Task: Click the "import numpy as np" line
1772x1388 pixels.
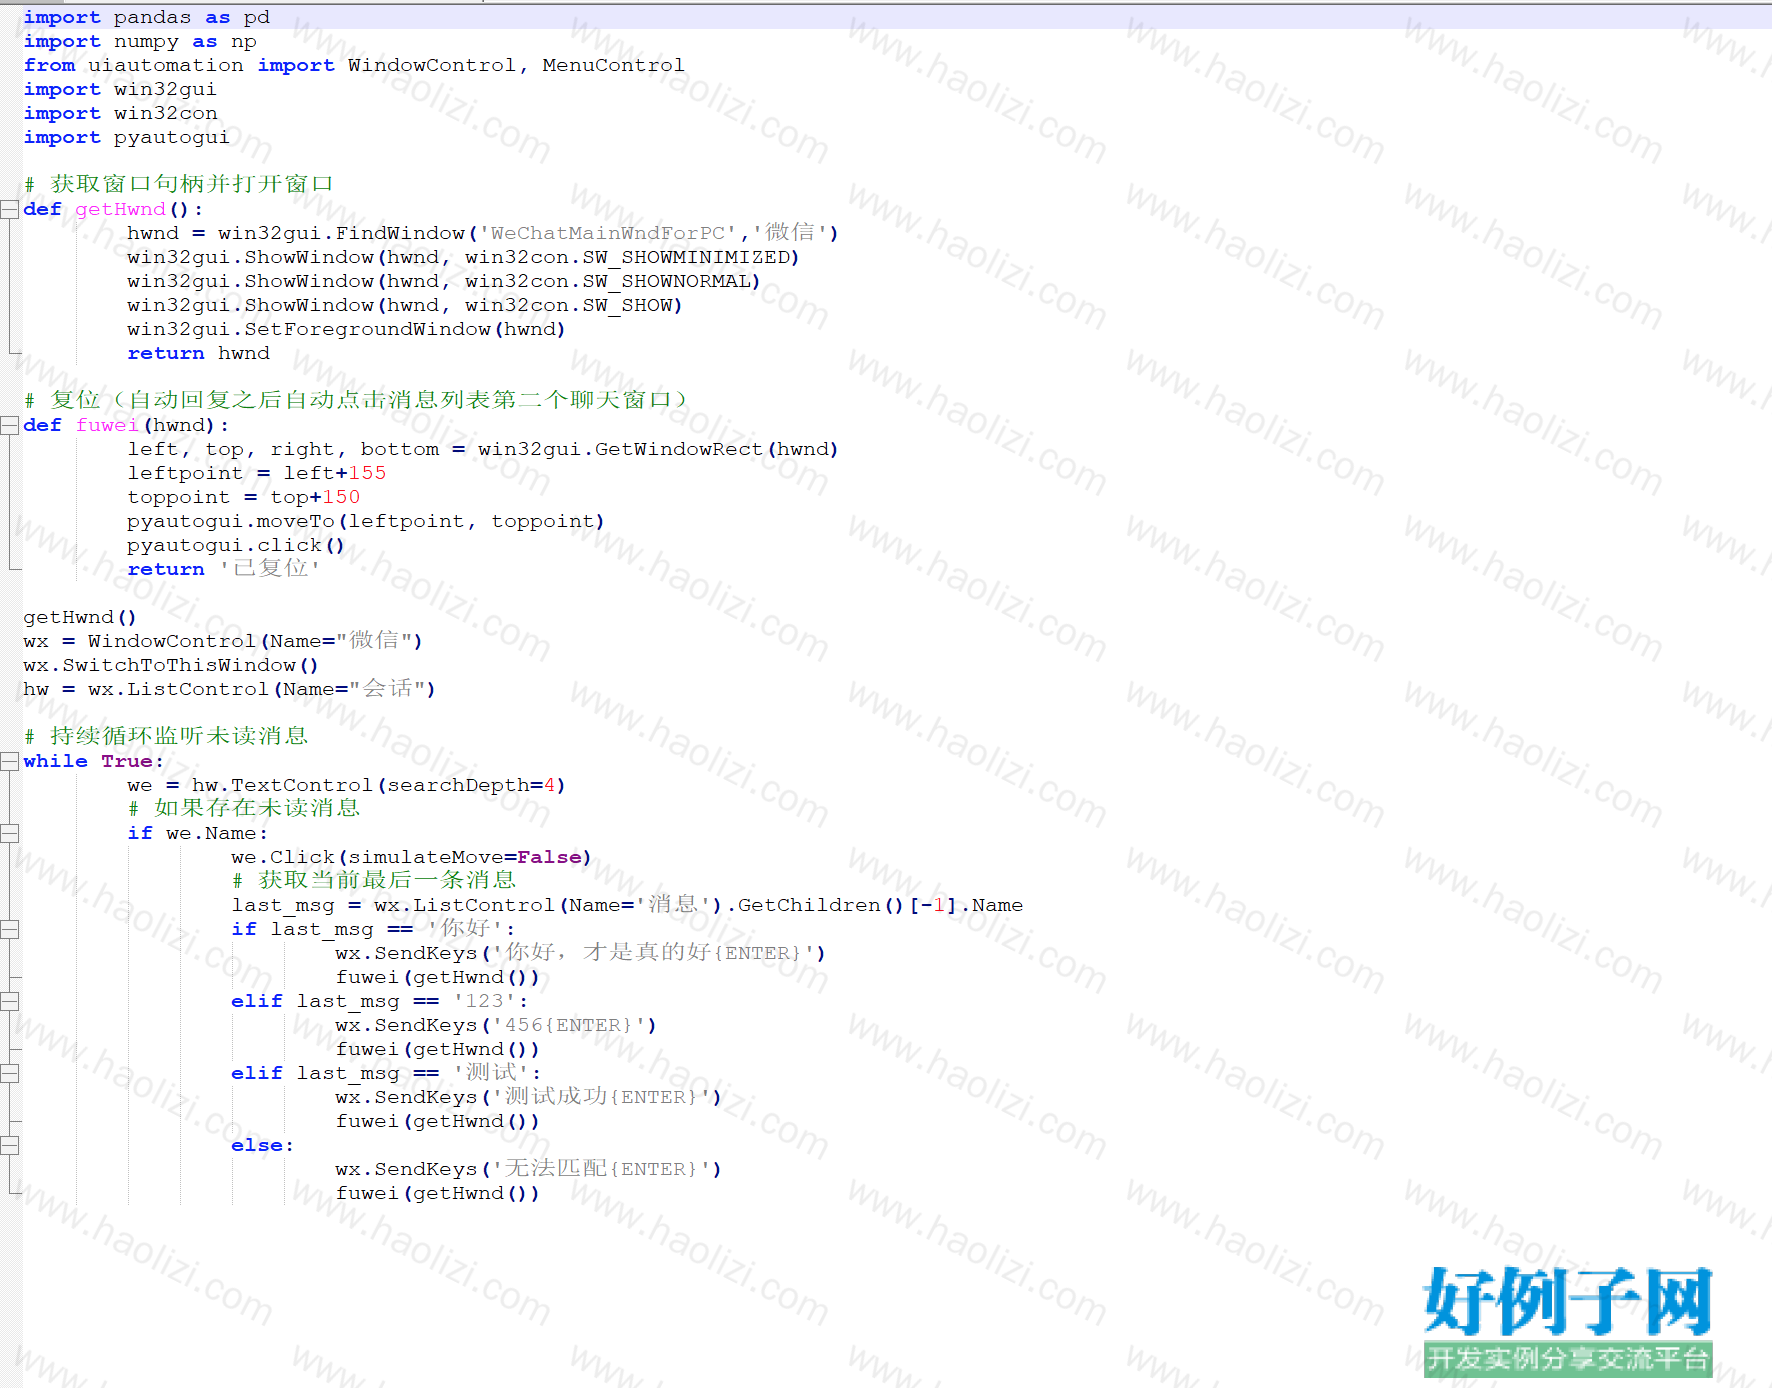Action: (x=140, y=41)
